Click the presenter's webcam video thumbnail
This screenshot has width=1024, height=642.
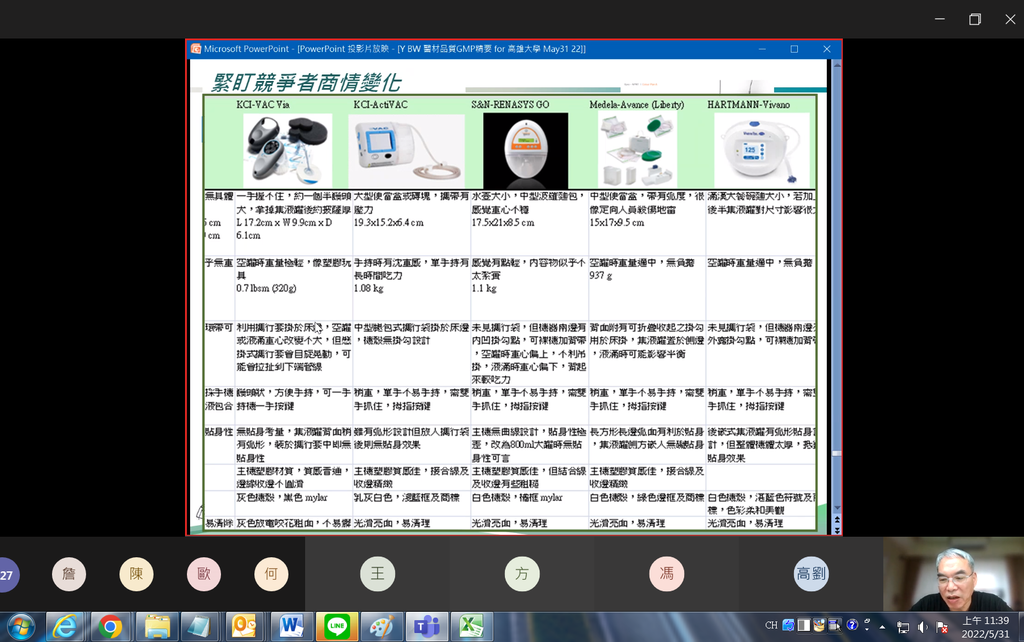tap(953, 574)
